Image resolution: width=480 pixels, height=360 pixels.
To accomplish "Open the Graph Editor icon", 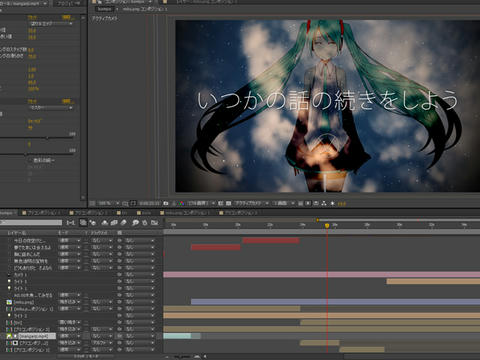I will coord(154,223).
